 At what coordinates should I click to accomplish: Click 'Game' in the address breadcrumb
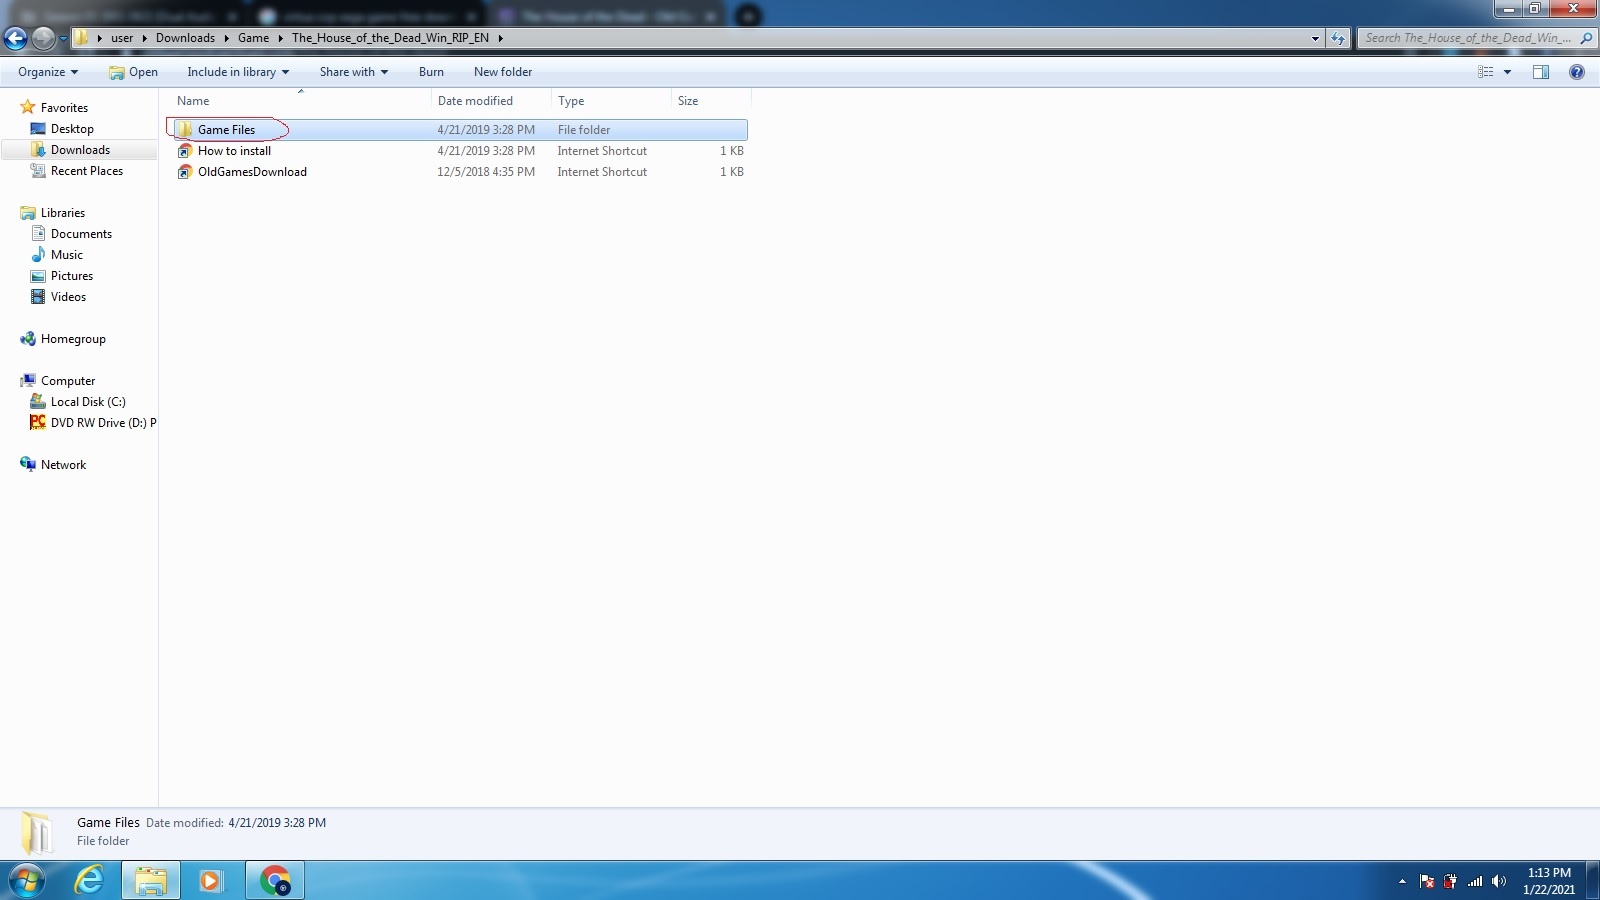pyautogui.click(x=253, y=38)
